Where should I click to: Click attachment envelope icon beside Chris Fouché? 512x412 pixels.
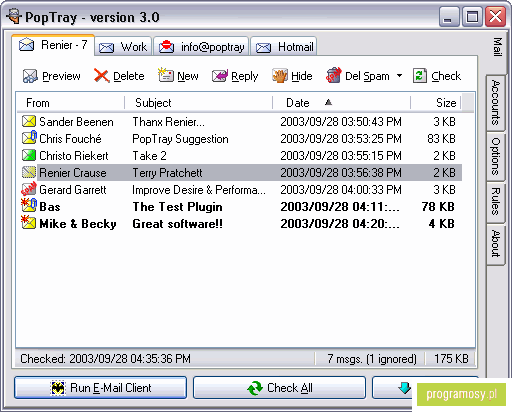click(x=29, y=138)
